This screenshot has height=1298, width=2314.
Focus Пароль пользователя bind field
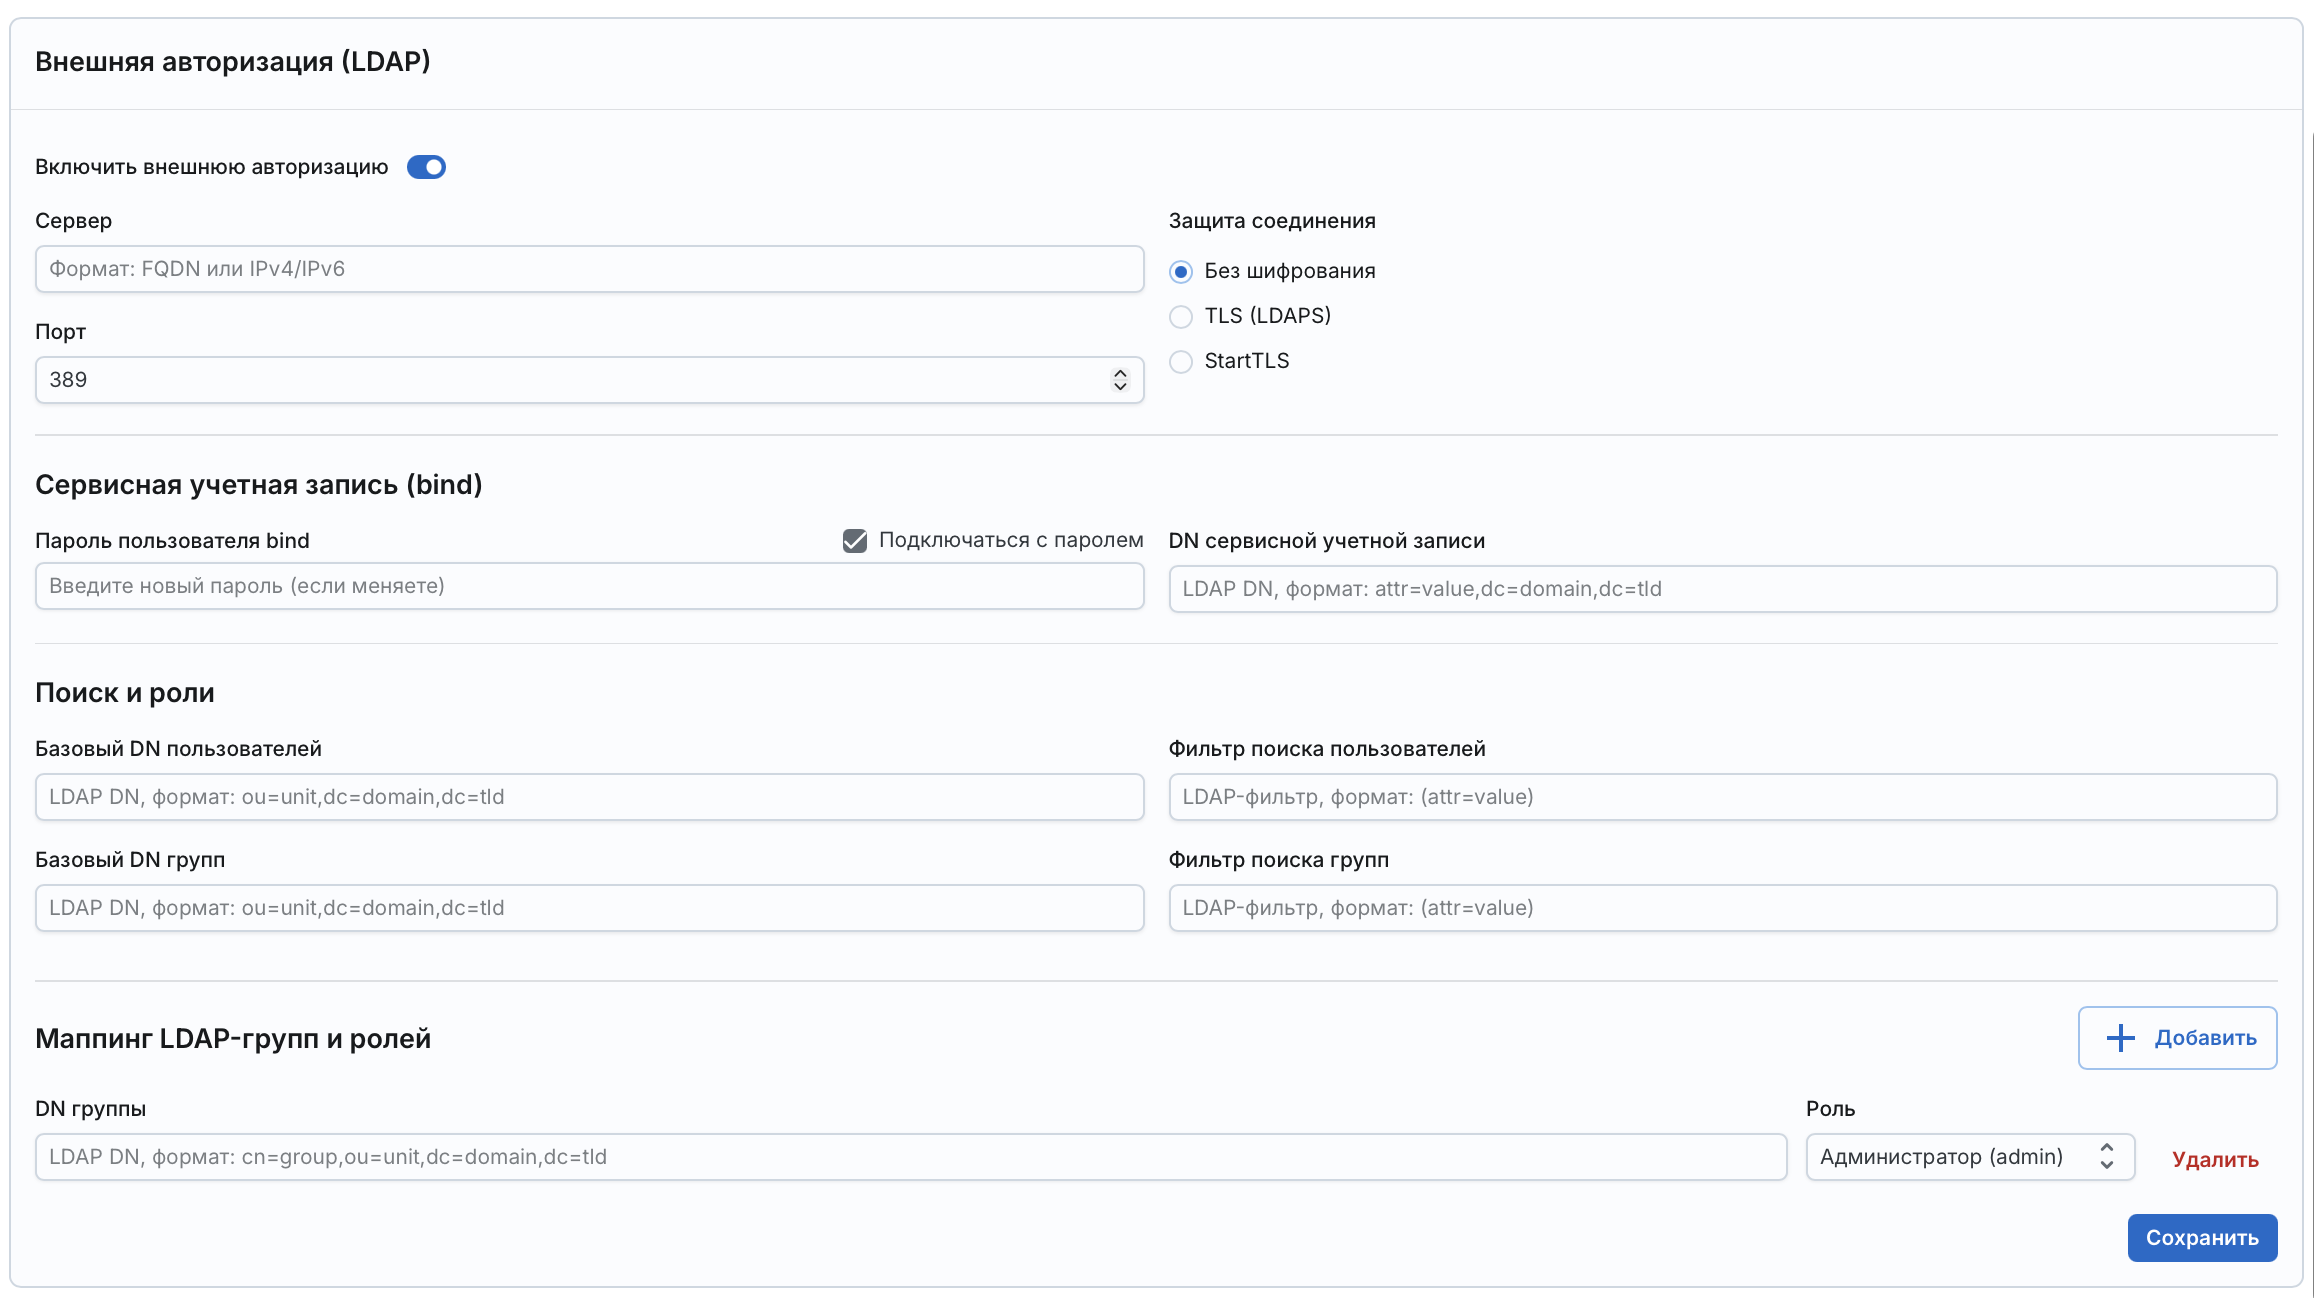coord(589,586)
